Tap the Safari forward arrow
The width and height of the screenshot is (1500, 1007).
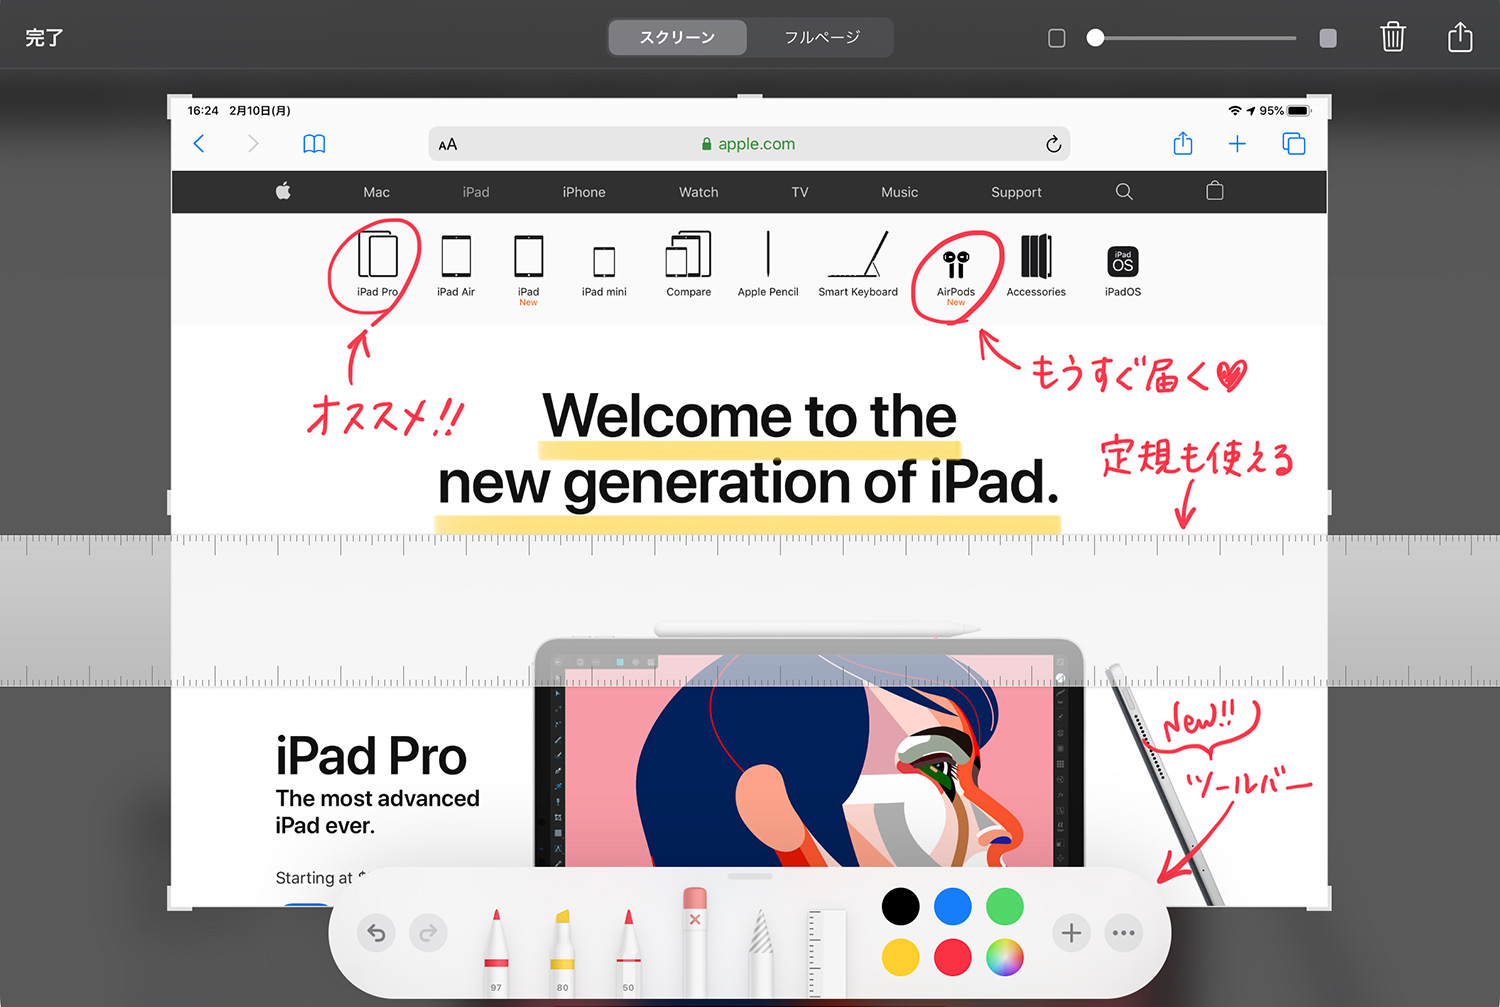[253, 144]
